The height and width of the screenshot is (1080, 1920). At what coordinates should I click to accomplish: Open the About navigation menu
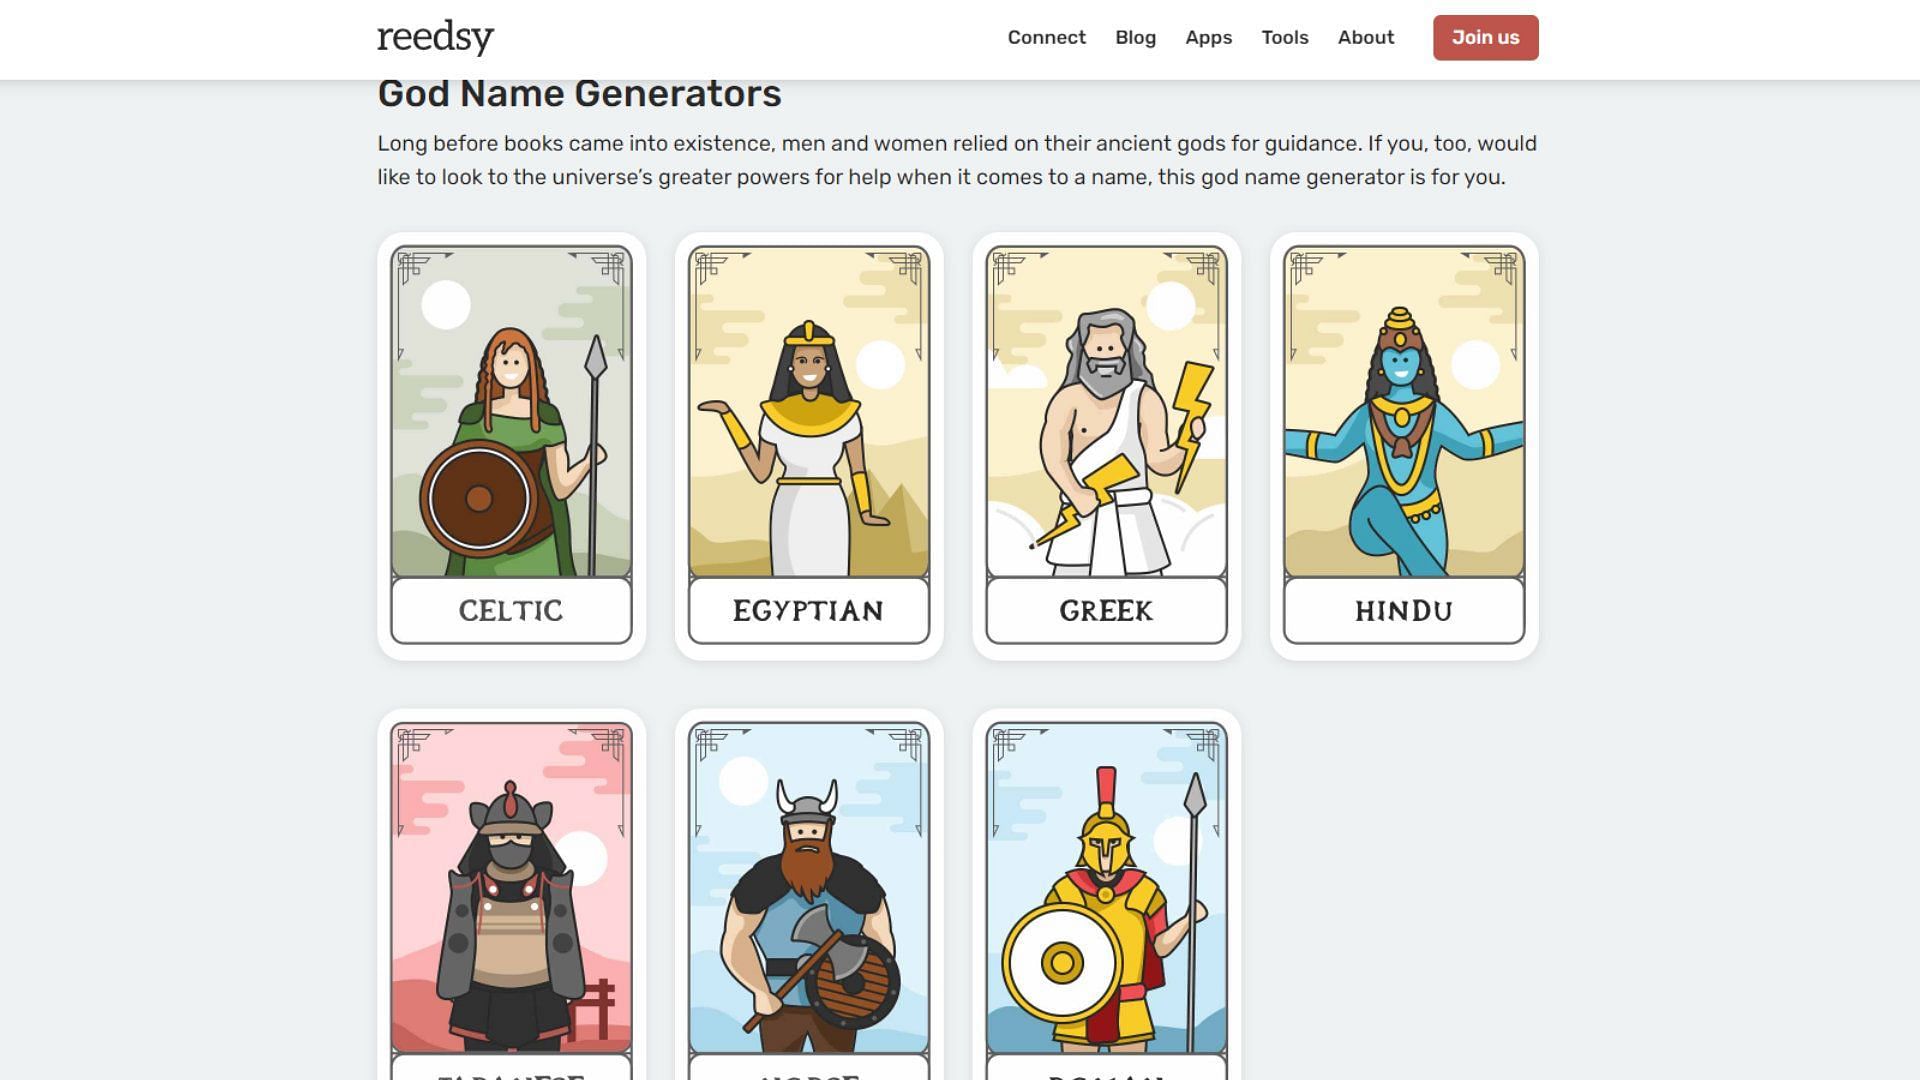1366,37
